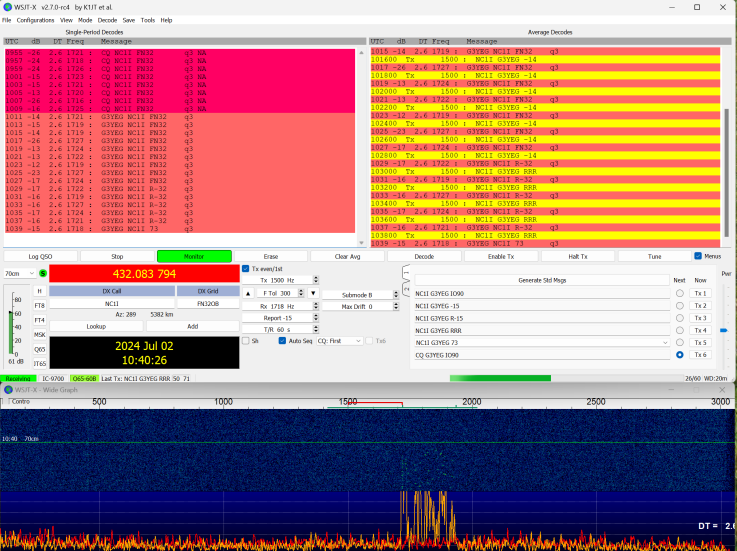The height and width of the screenshot is (551, 737).
Task: Click the Pwr slider handle
Action: (724, 331)
